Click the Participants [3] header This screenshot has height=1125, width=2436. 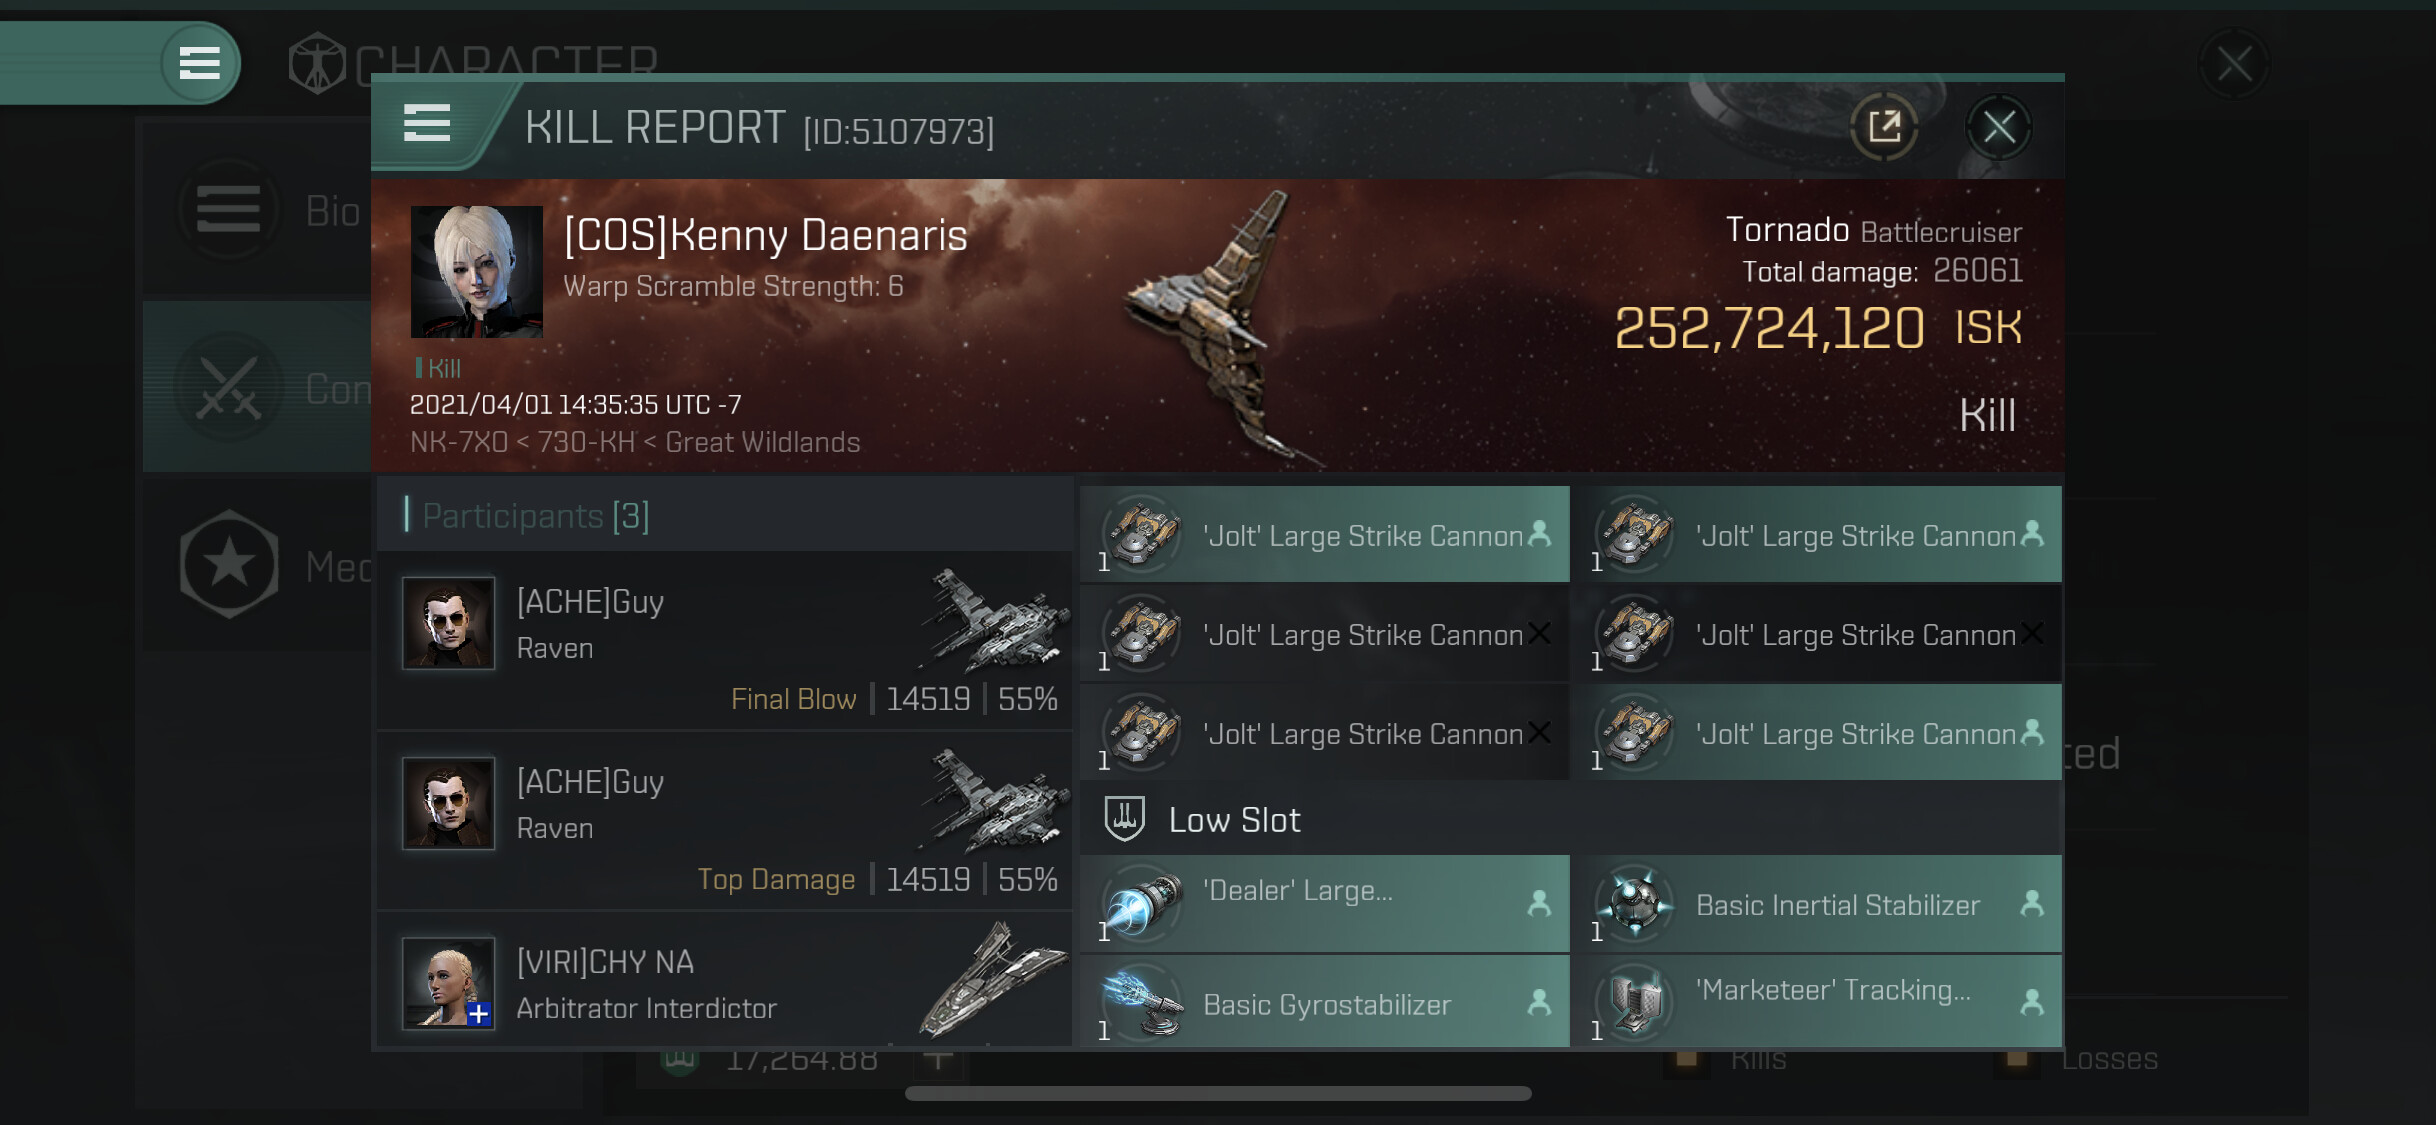[535, 515]
